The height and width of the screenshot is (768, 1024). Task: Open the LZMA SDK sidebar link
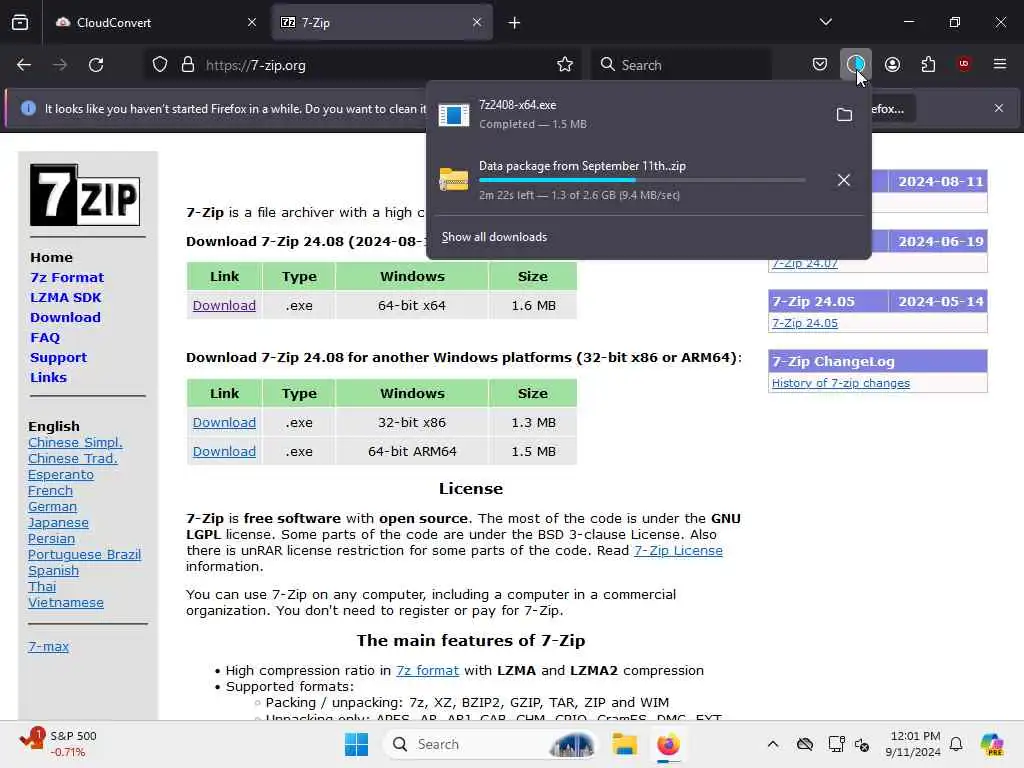pyautogui.click(x=65, y=298)
